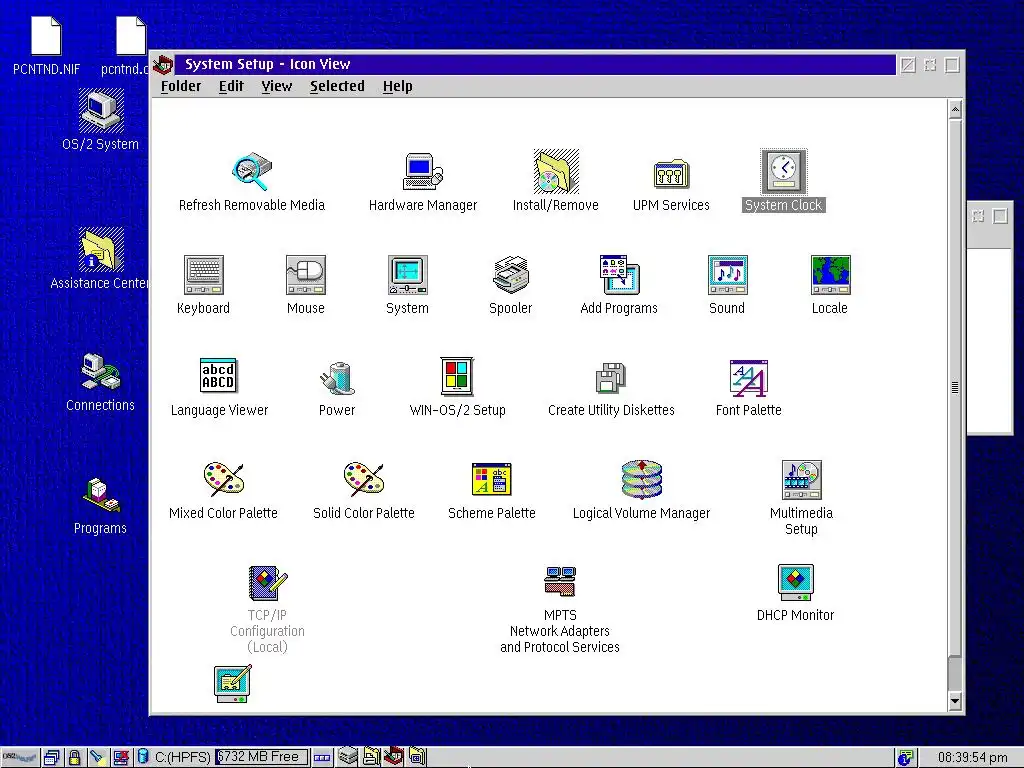Open the Edit menu
Screen dimensions: 1024x768
pos(231,86)
